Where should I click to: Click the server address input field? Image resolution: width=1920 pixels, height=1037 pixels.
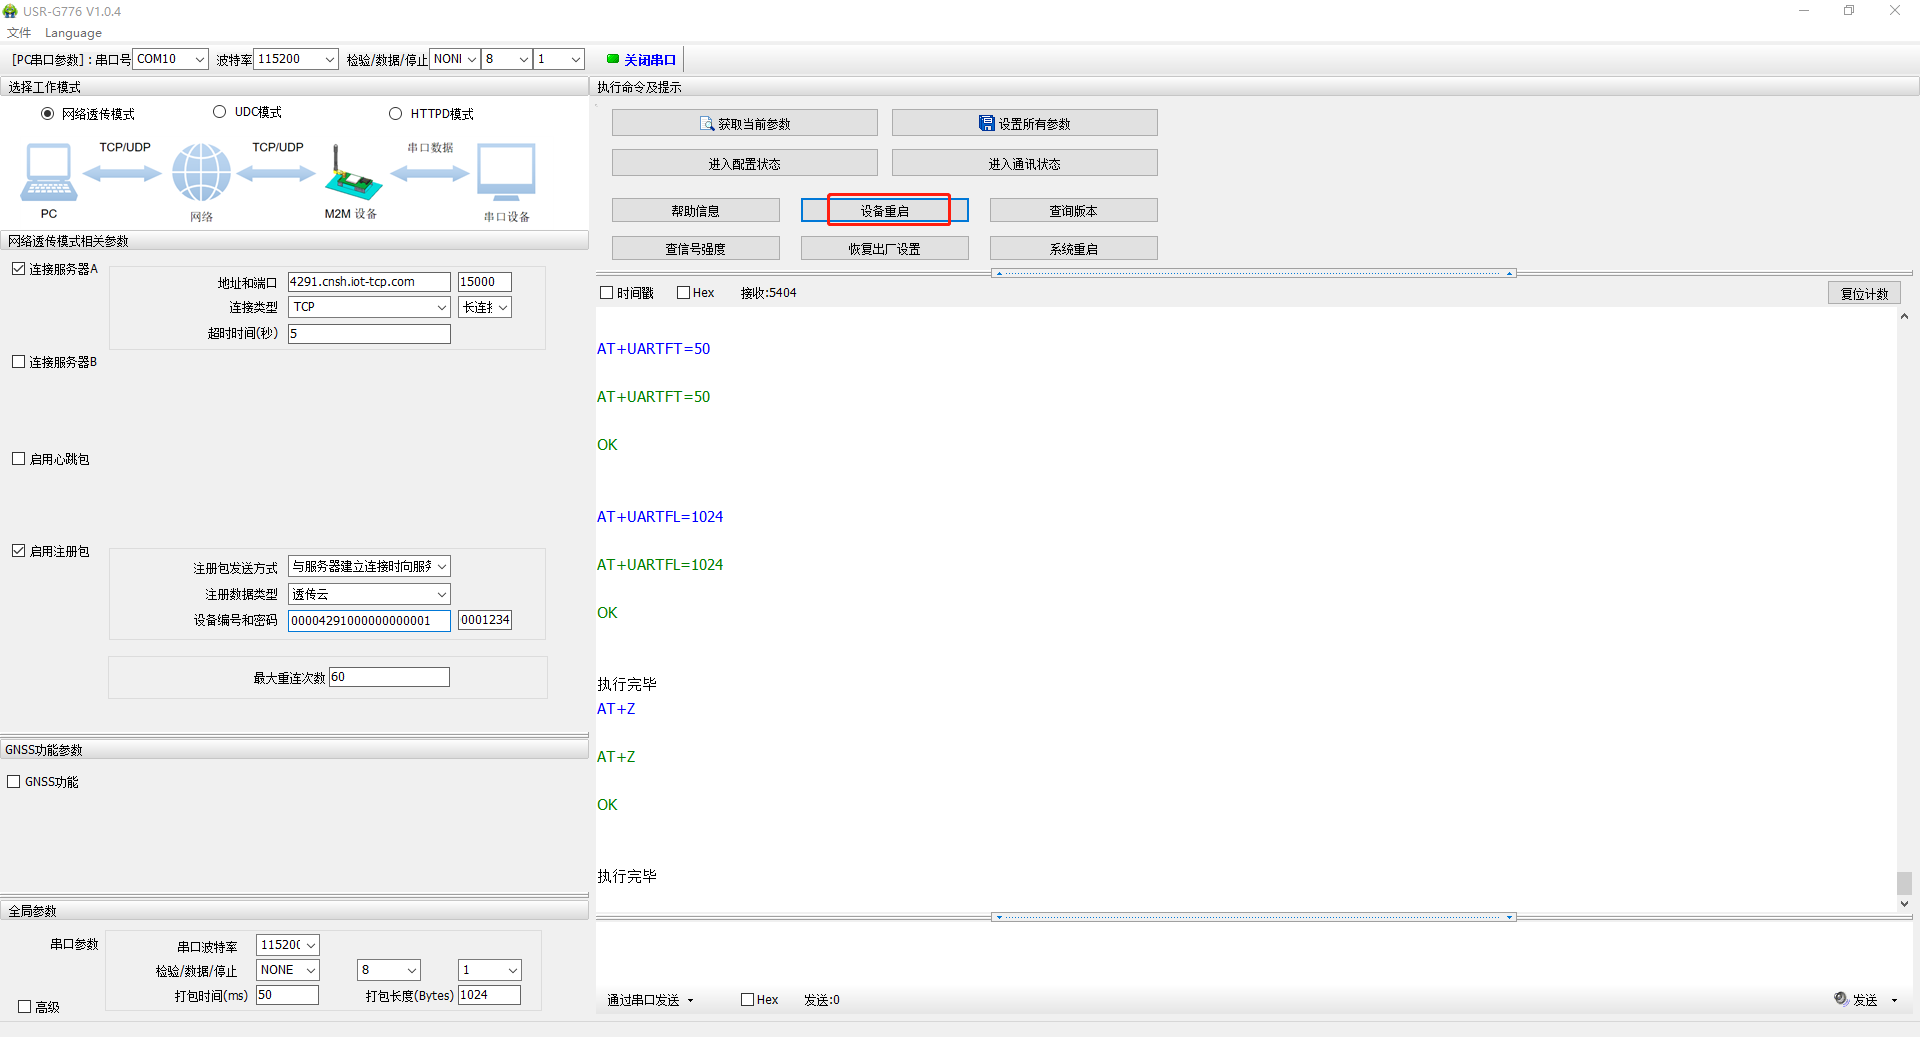(368, 282)
